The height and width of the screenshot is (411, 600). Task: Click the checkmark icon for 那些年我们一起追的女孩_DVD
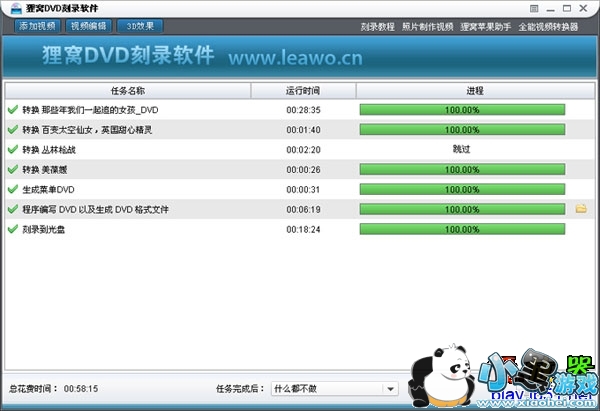coord(13,109)
